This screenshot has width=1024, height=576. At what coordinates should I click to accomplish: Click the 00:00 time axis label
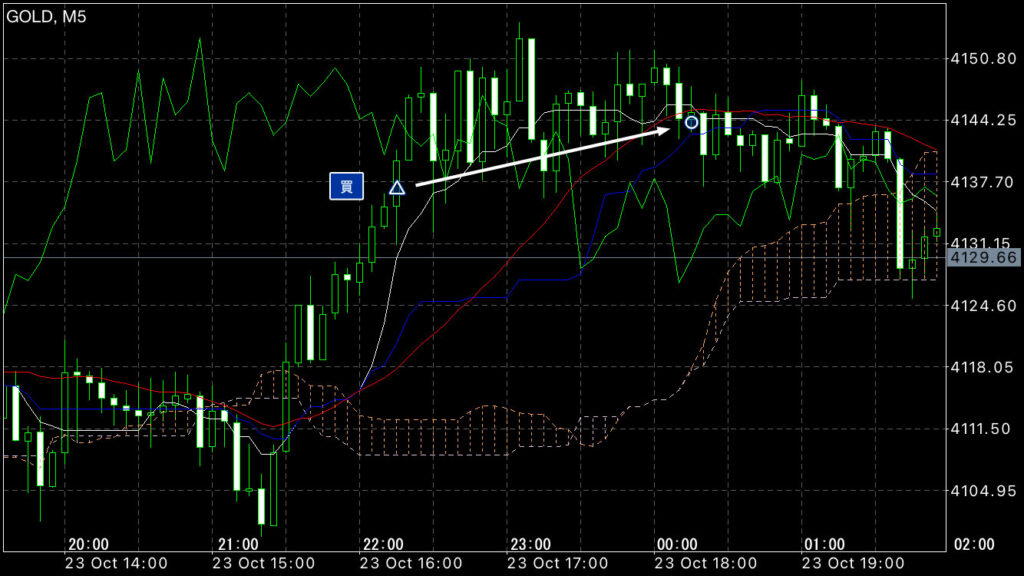[677, 544]
